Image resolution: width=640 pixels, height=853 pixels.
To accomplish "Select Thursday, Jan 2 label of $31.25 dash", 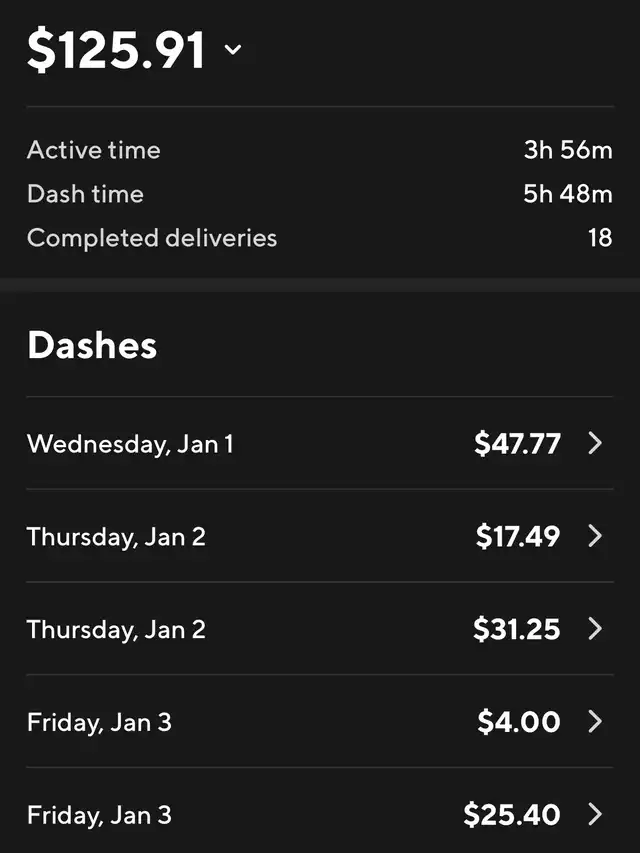I will 116,629.
